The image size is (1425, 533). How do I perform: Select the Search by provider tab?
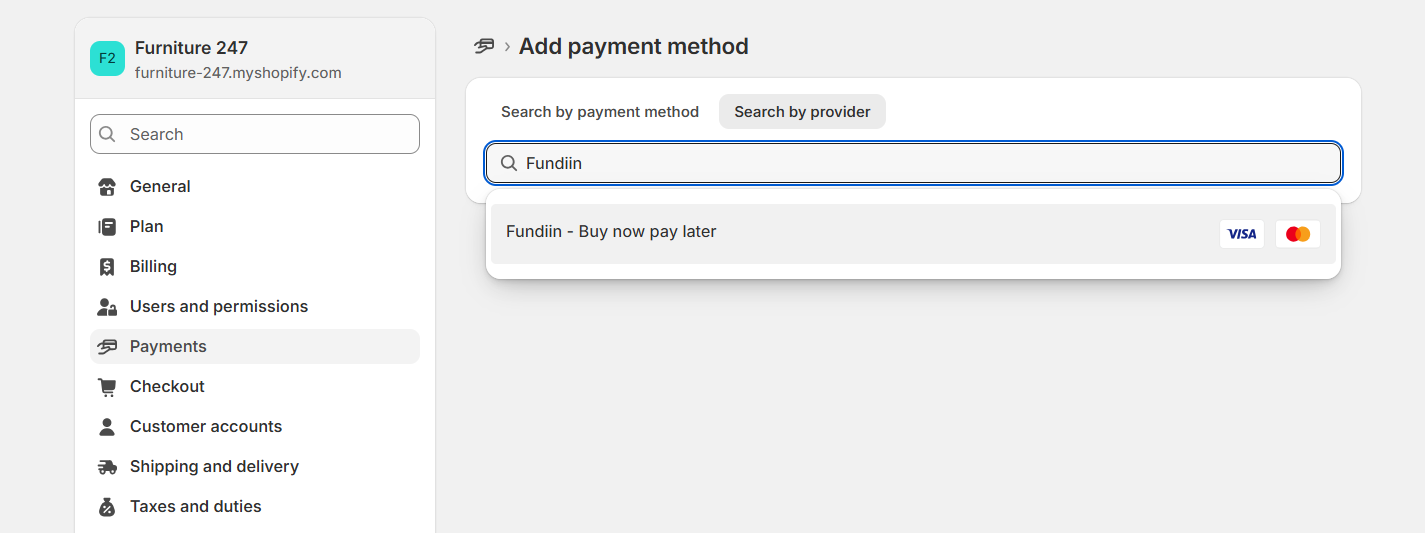[802, 112]
